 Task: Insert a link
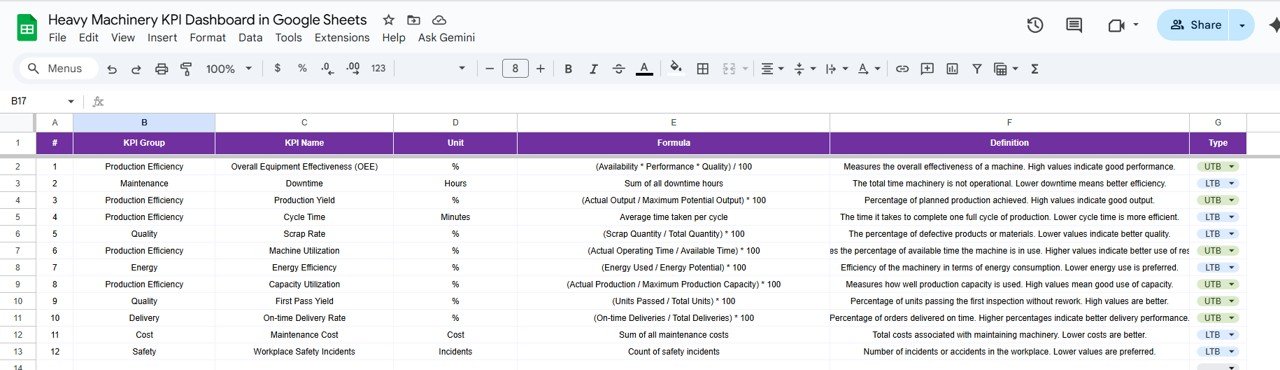[x=902, y=69]
